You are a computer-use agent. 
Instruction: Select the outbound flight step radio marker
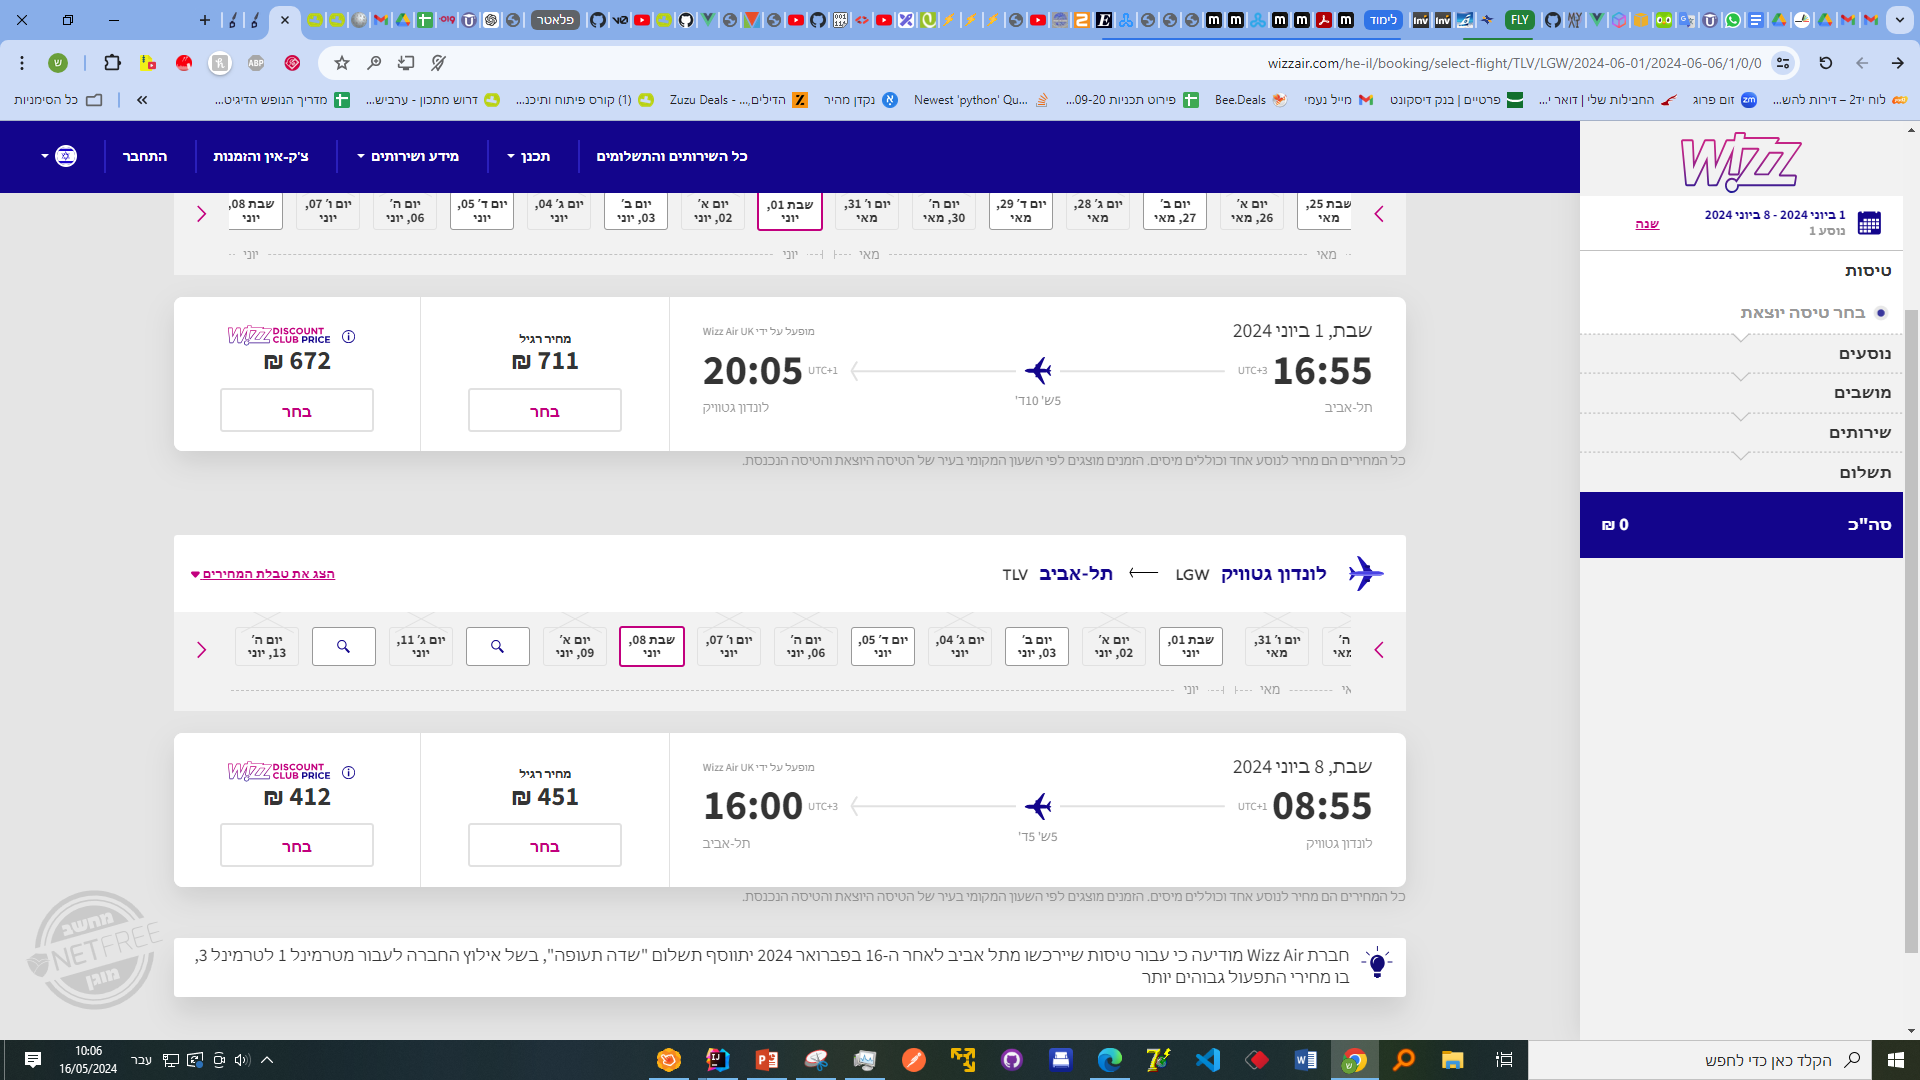[1881, 313]
